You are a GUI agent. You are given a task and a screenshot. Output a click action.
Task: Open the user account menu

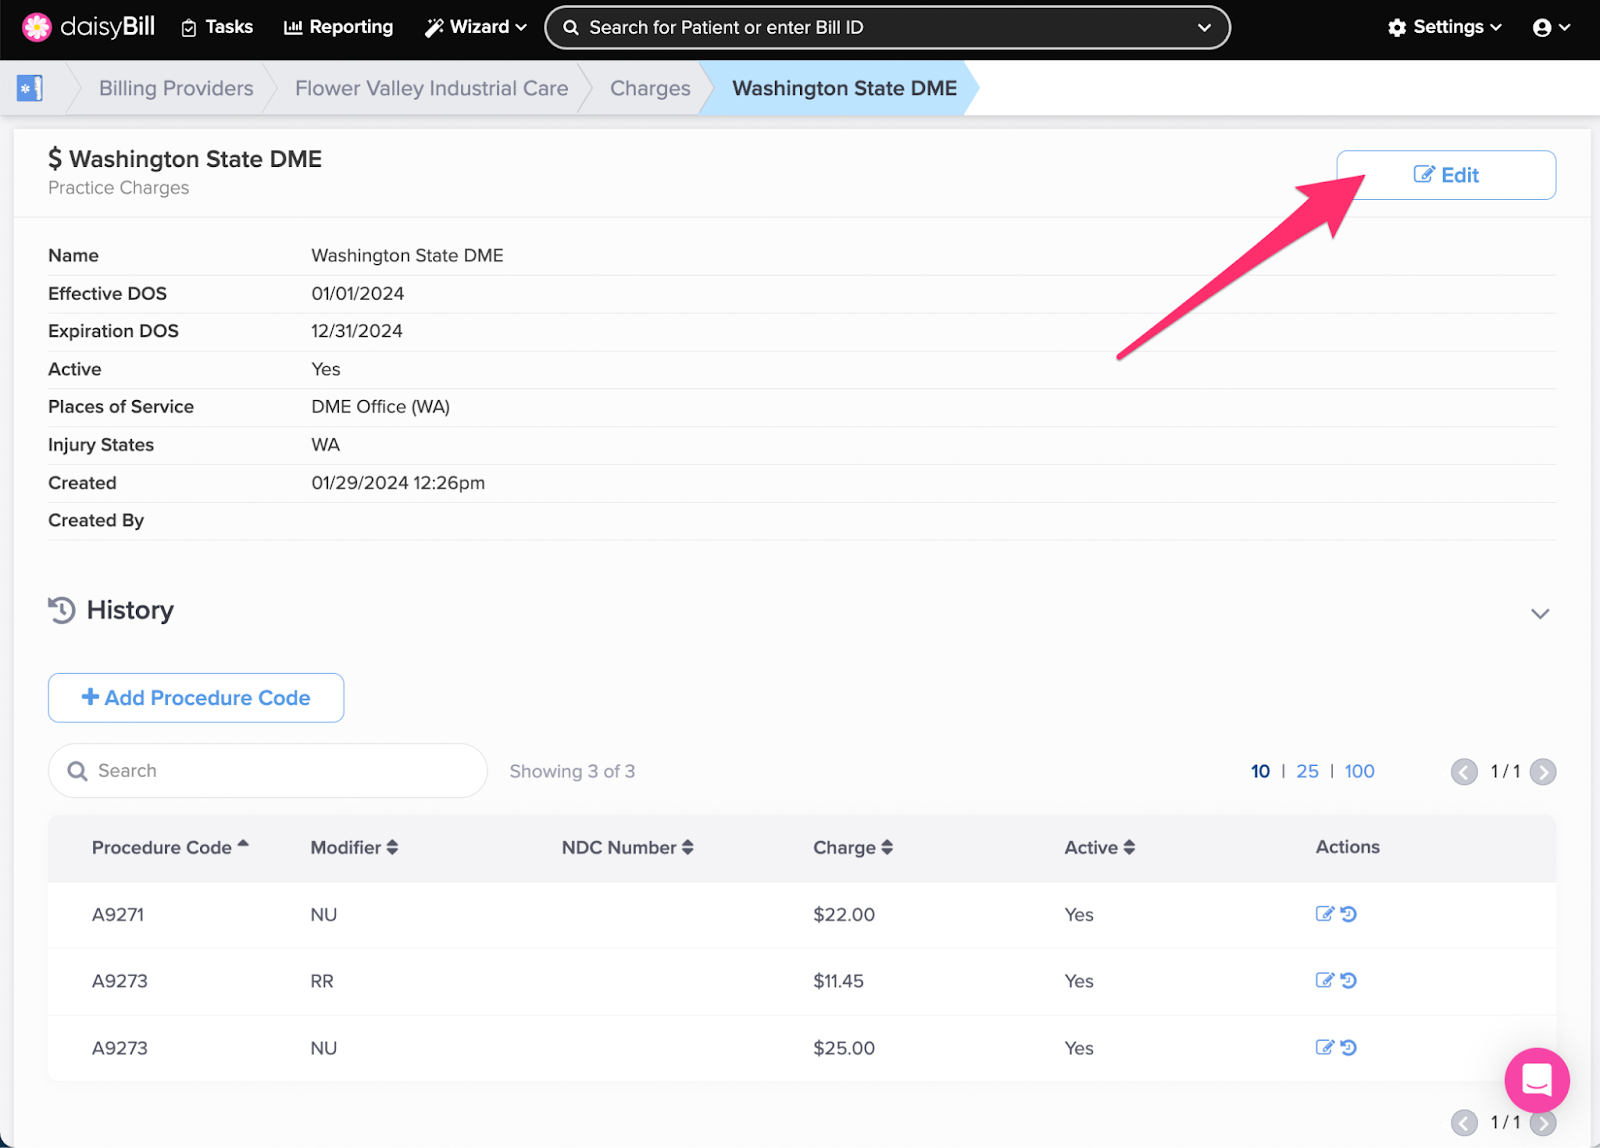(x=1551, y=28)
